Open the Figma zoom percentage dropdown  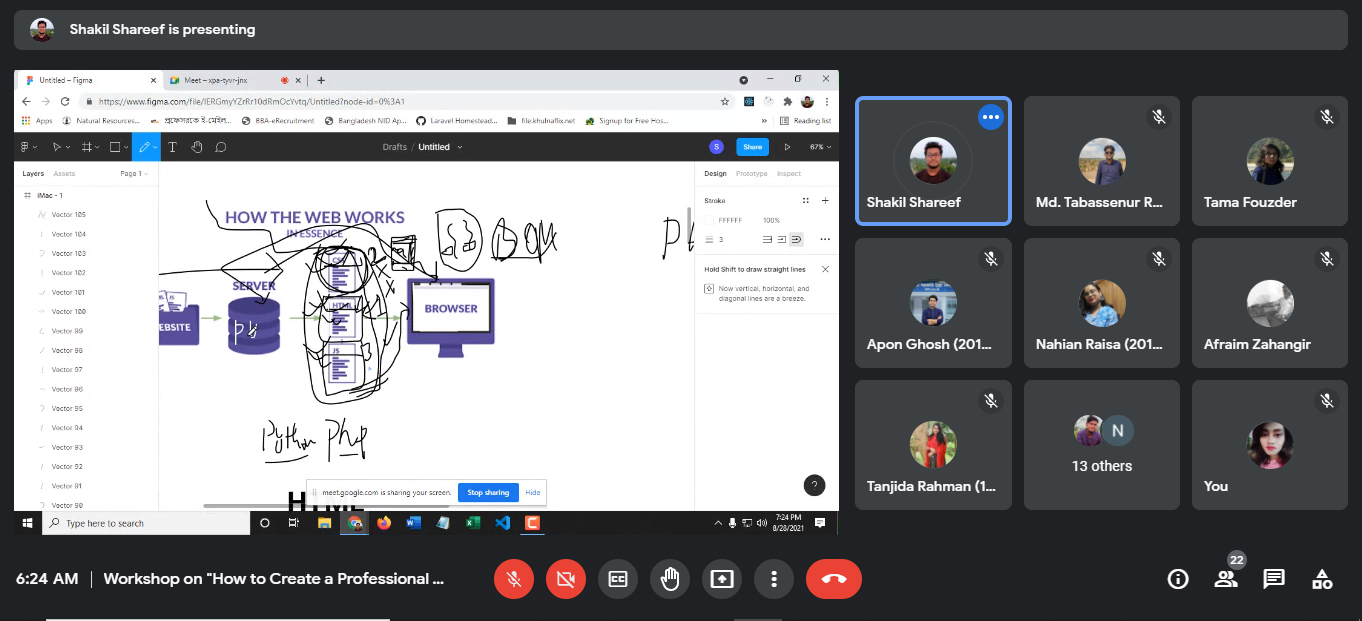[820, 147]
